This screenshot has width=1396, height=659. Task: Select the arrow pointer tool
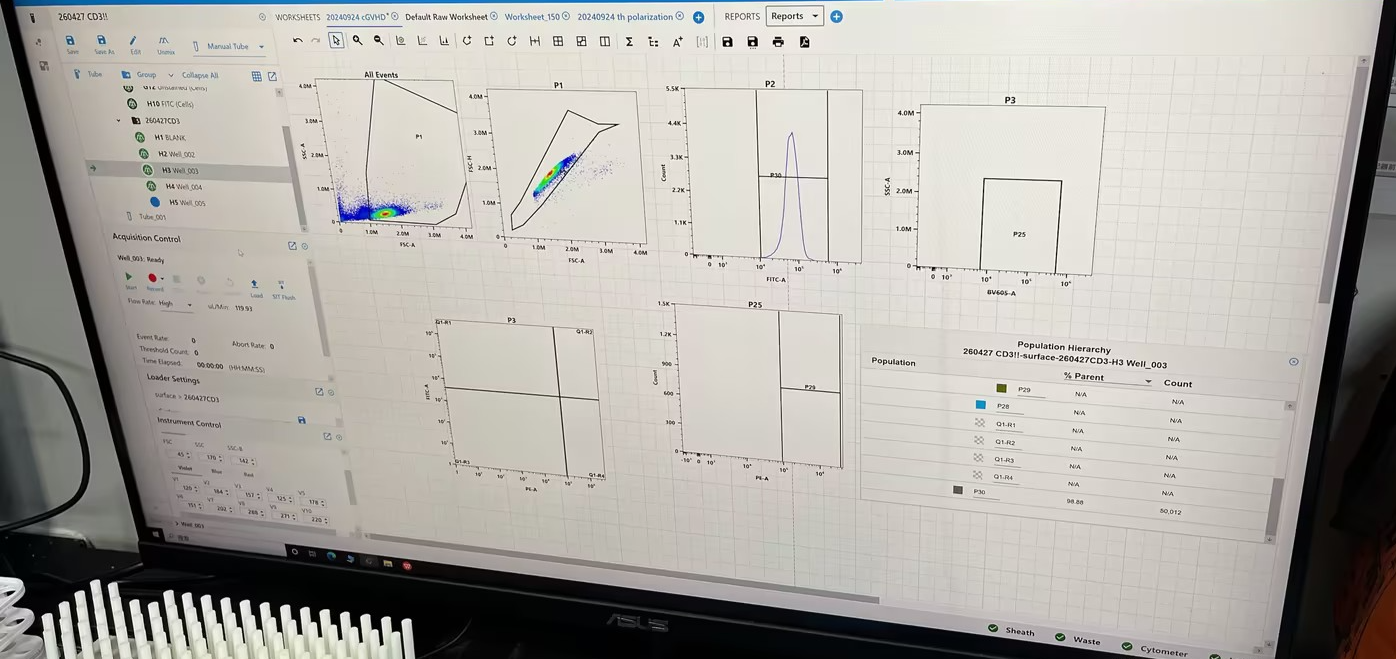pyautogui.click(x=336, y=41)
